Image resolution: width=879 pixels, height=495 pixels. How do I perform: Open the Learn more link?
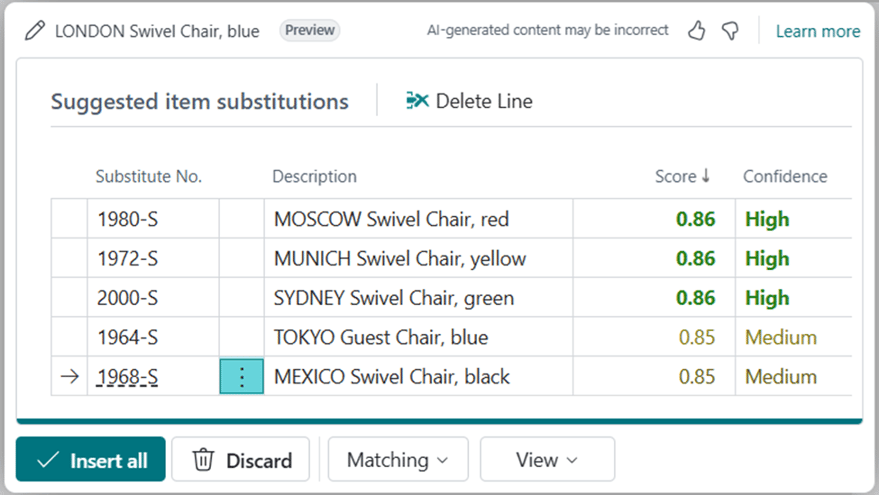pyautogui.click(x=817, y=31)
